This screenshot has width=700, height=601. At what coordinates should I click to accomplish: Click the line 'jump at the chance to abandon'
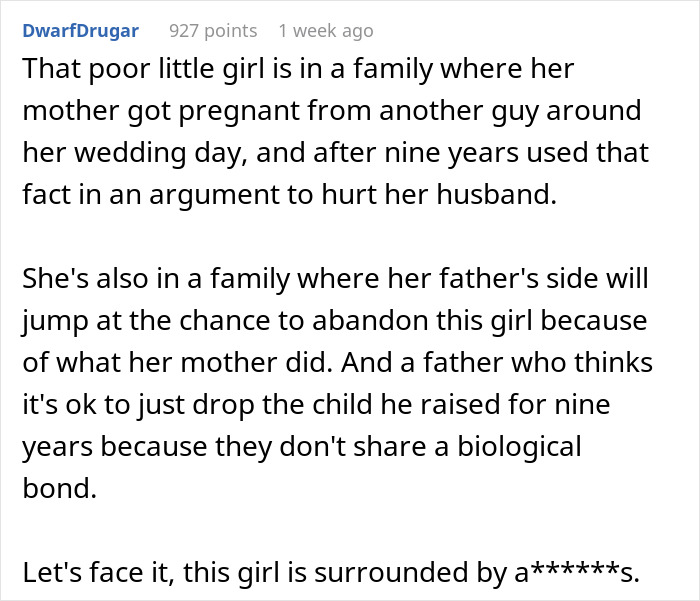tap(334, 320)
